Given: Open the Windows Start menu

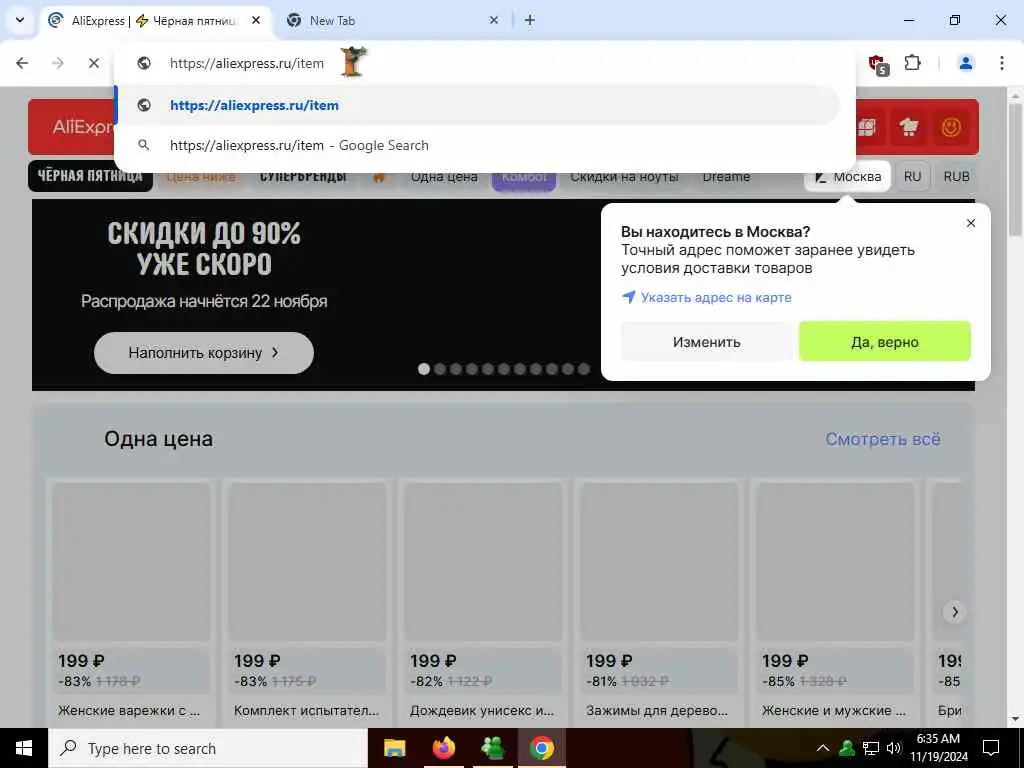Looking at the screenshot, I should (24, 748).
